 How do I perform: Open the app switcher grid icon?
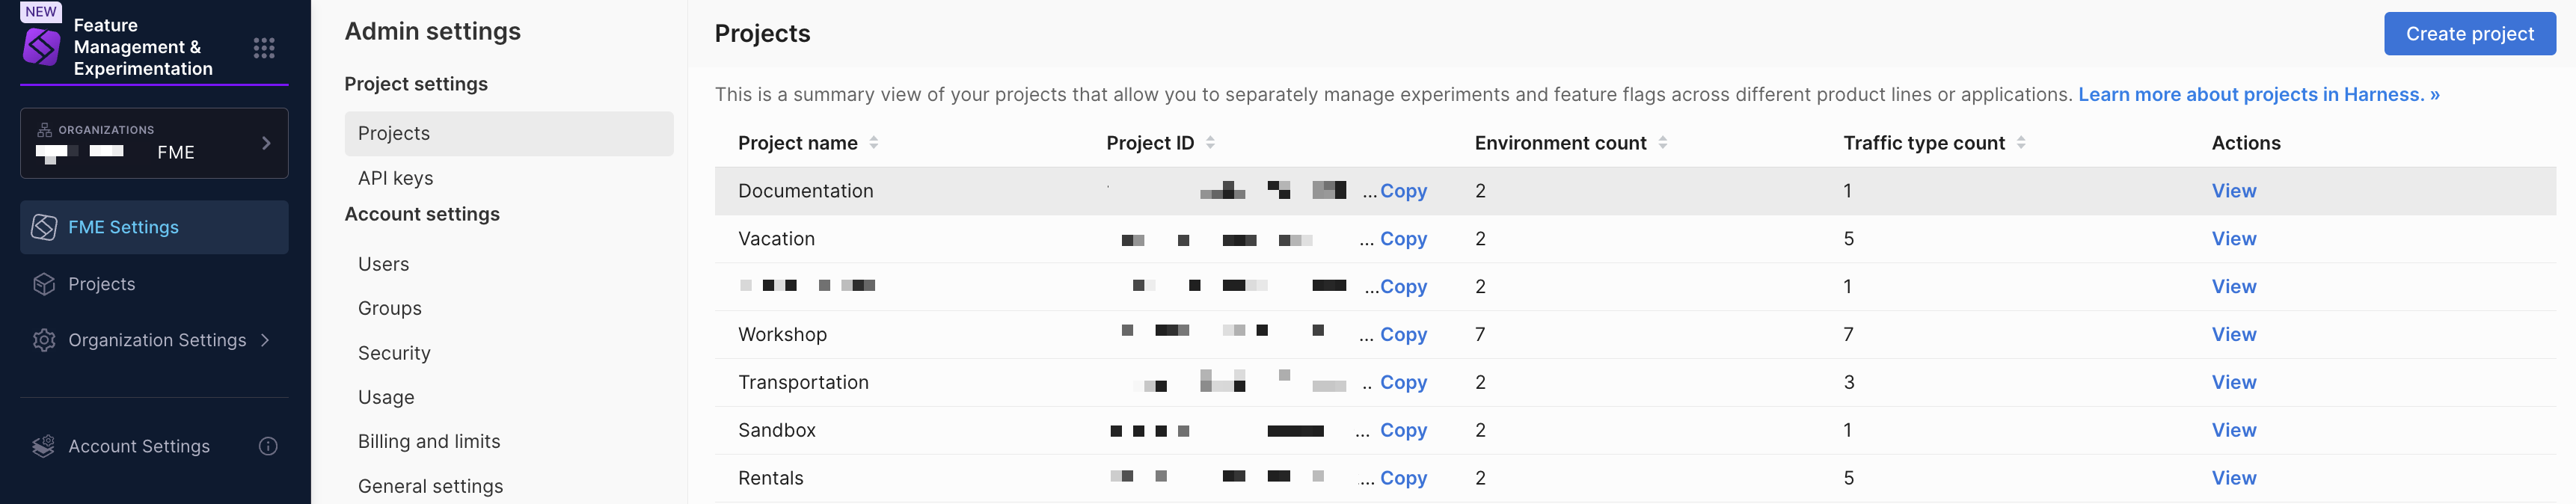[x=264, y=48]
